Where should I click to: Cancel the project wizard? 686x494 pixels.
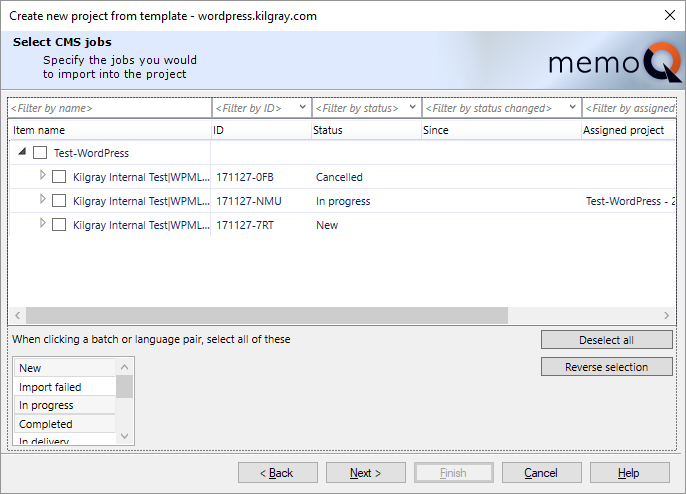[x=542, y=473]
